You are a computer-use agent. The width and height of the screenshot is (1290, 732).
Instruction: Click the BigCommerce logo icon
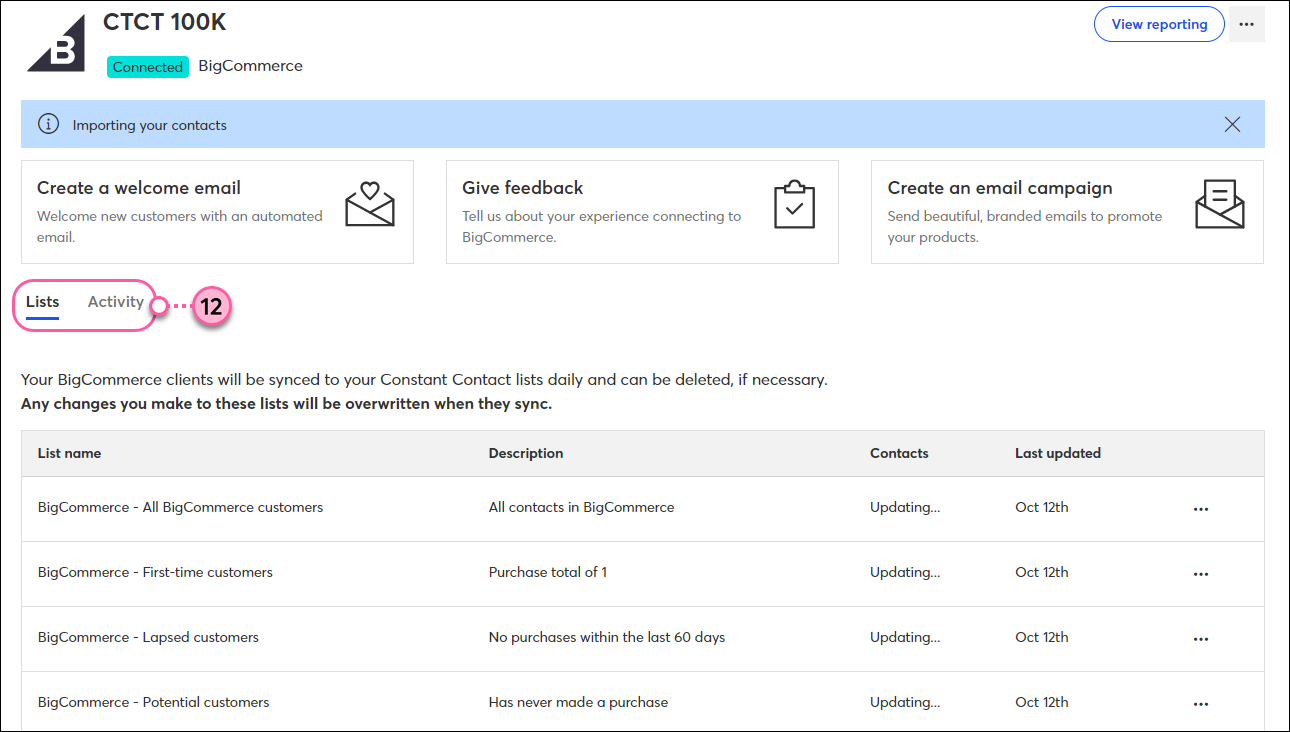(x=56, y=43)
